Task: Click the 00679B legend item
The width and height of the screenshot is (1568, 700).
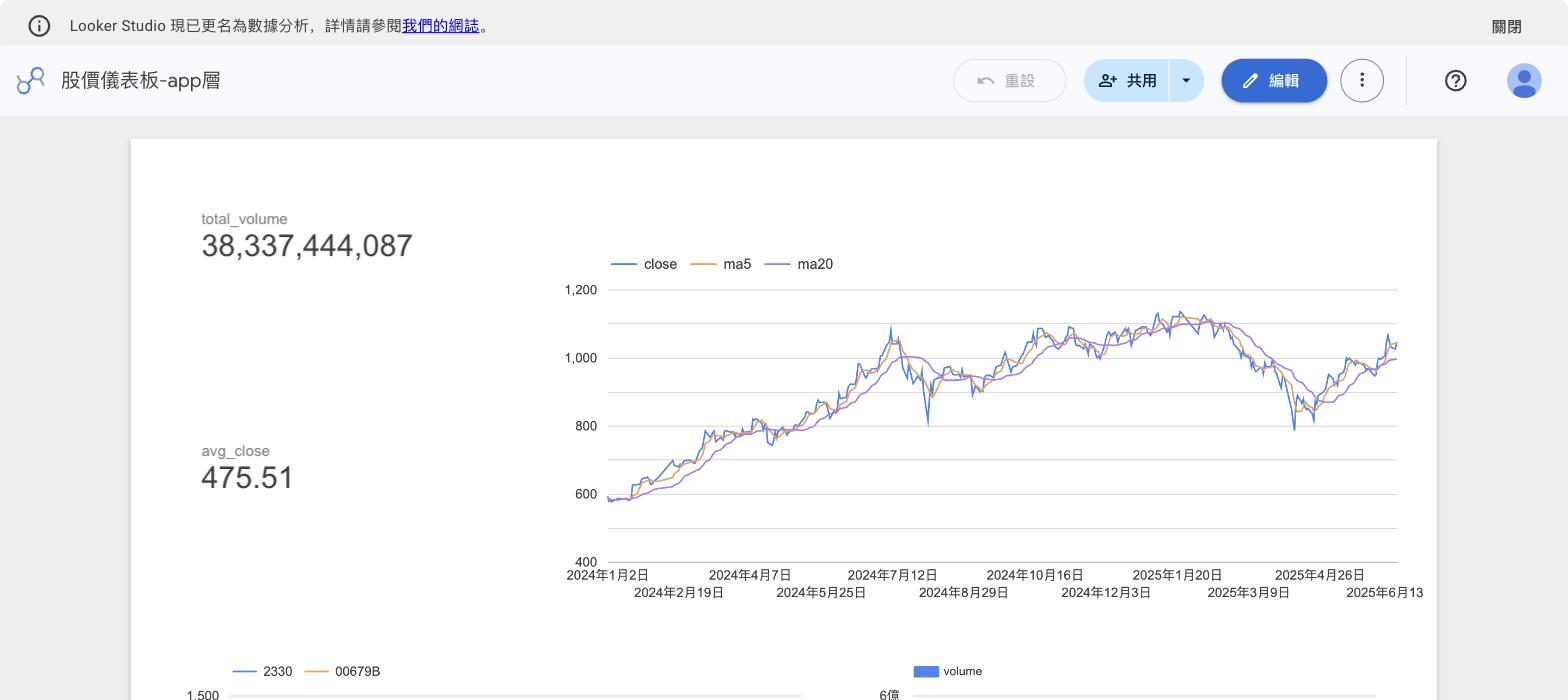Action: pos(342,671)
